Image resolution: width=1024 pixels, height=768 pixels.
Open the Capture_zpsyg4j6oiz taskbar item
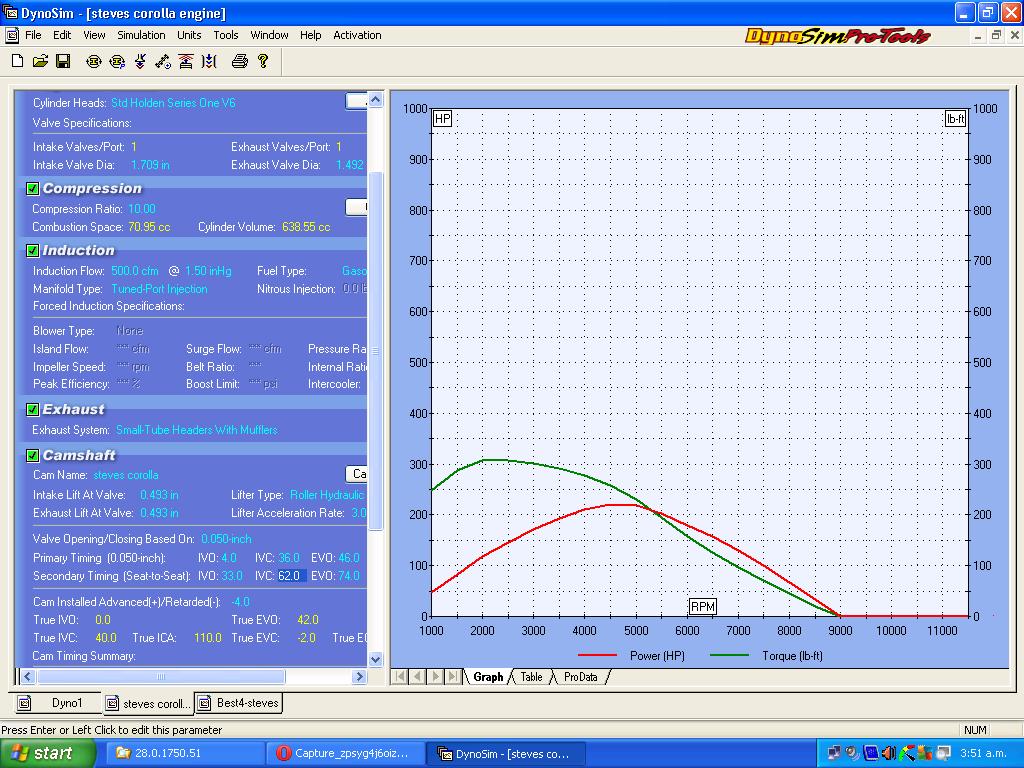[344, 753]
